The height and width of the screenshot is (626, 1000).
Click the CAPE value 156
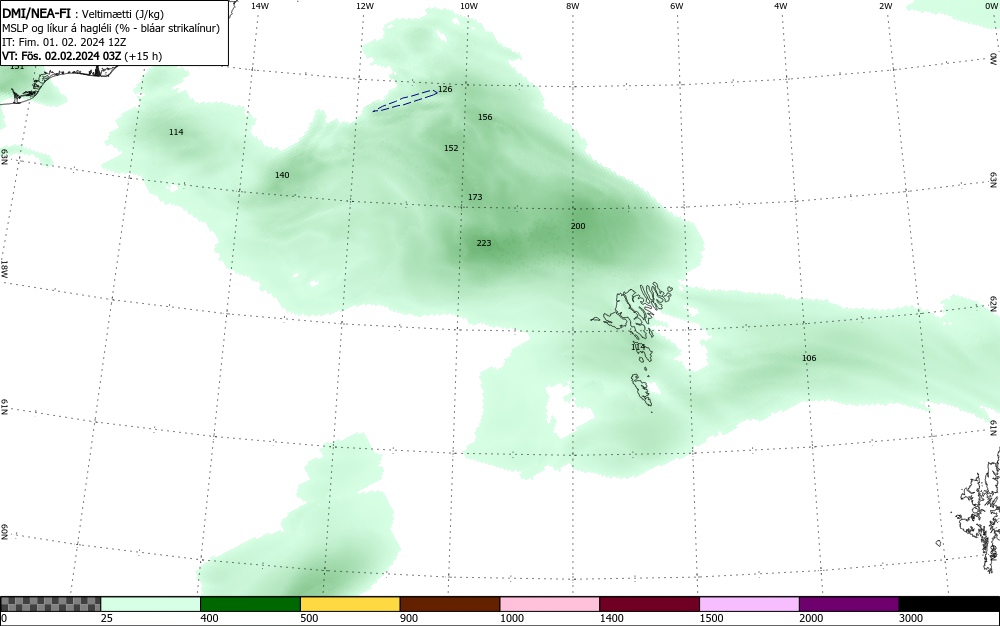(485, 117)
